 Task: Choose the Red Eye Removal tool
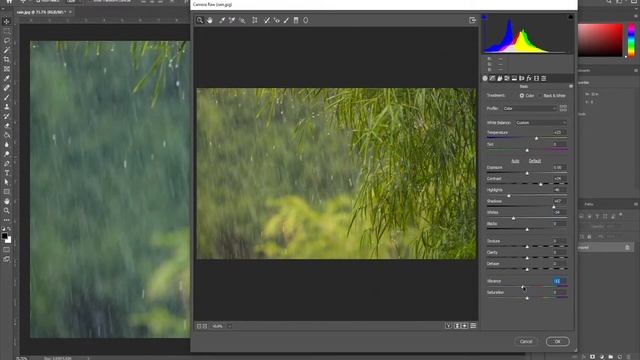pyautogui.click(x=277, y=20)
